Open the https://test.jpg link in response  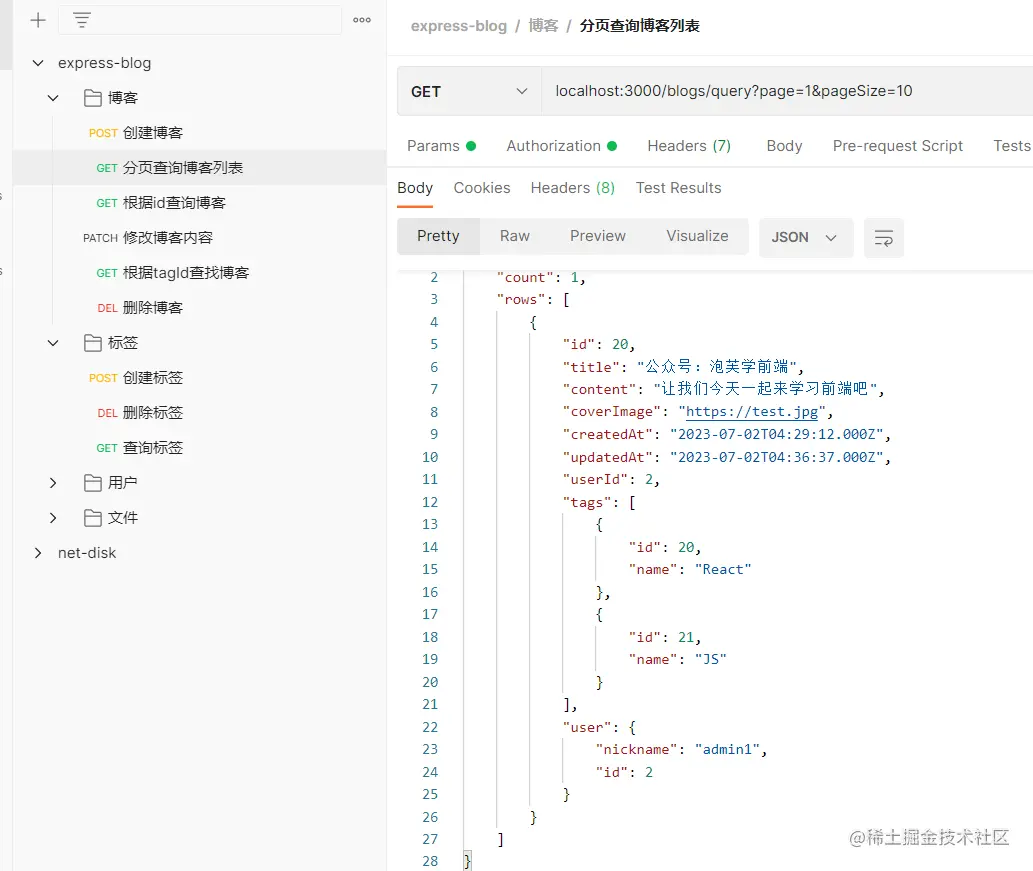[x=752, y=412]
